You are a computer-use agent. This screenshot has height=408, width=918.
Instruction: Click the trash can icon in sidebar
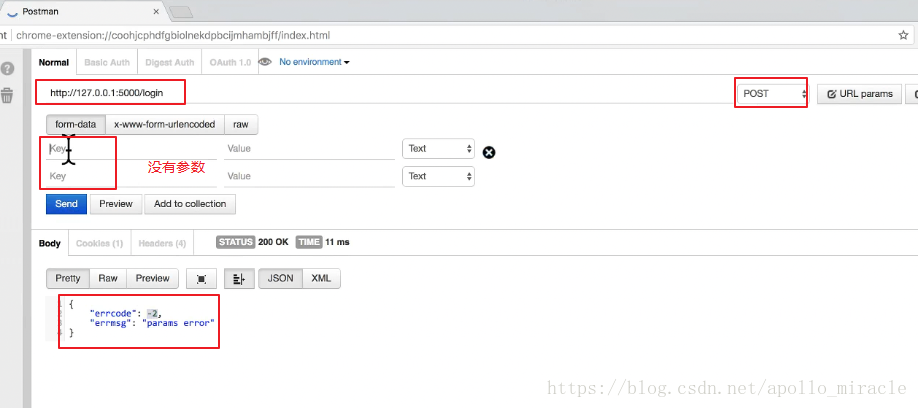pyautogui.click(x=7, y=95)
